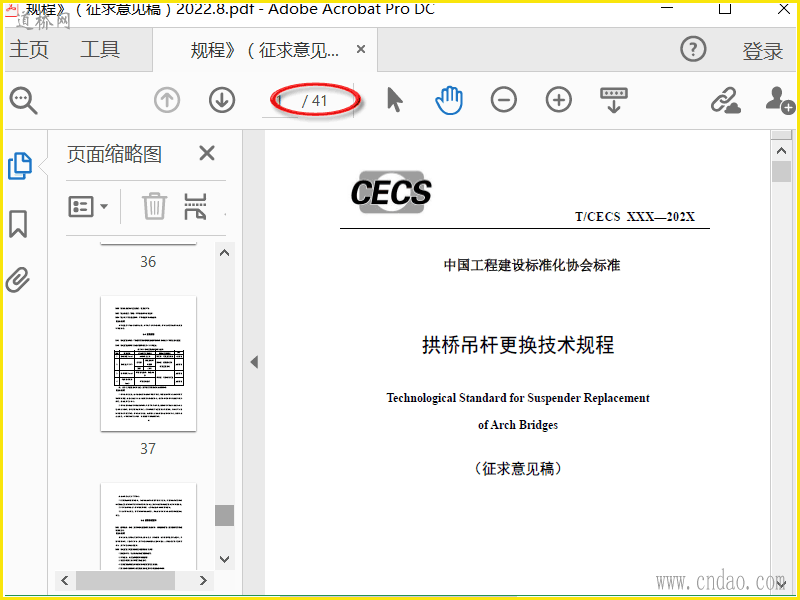800x600 pixels.
Task: Click the English title line Technological Standard for Suspender Replacement
Action: click(518, 398)
